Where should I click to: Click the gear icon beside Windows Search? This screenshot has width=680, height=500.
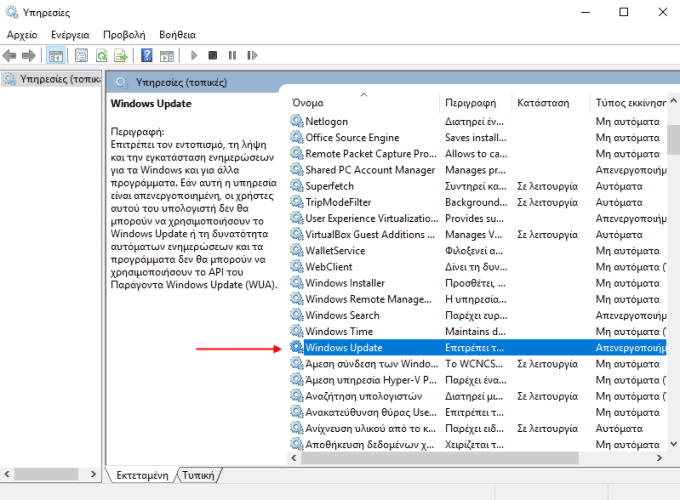pyautogui.click(x=297, y=315)
